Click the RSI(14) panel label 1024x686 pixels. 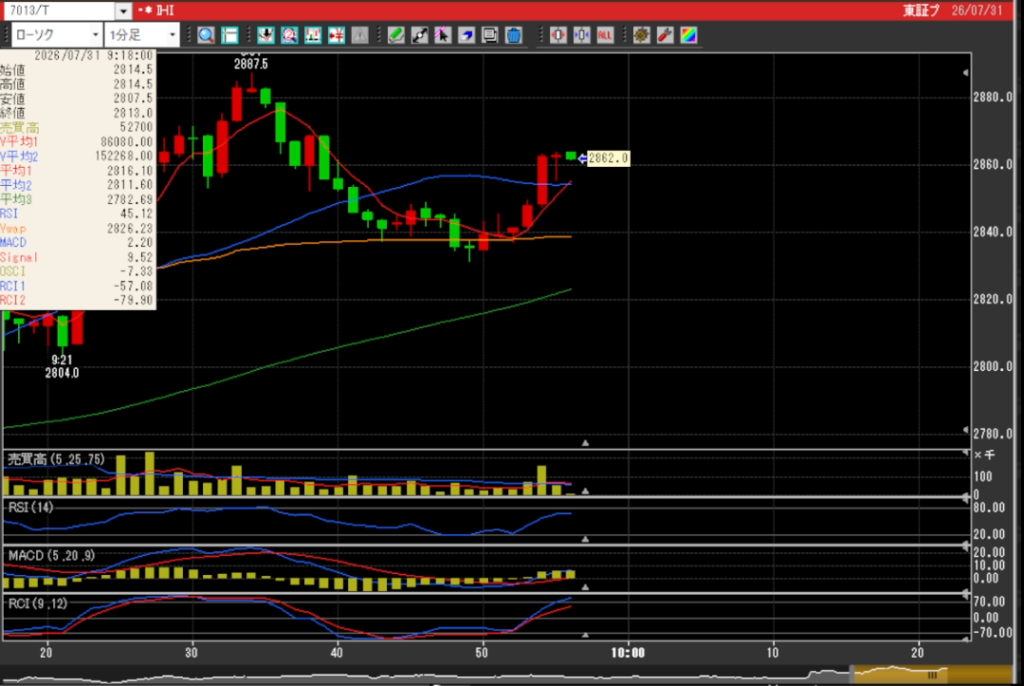click(x=31, y=508)
